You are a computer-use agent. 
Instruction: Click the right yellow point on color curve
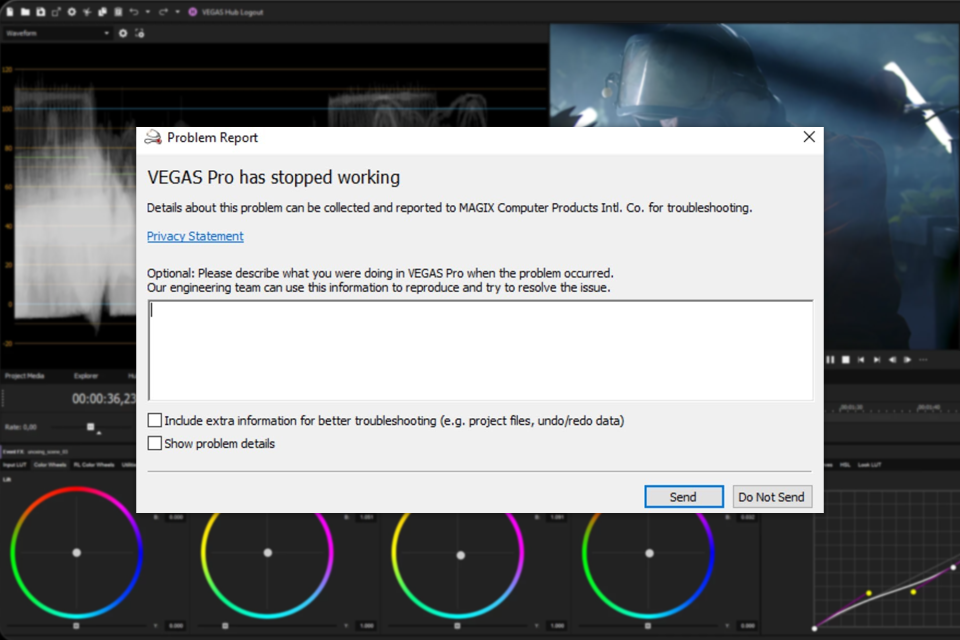pos(913,592)
